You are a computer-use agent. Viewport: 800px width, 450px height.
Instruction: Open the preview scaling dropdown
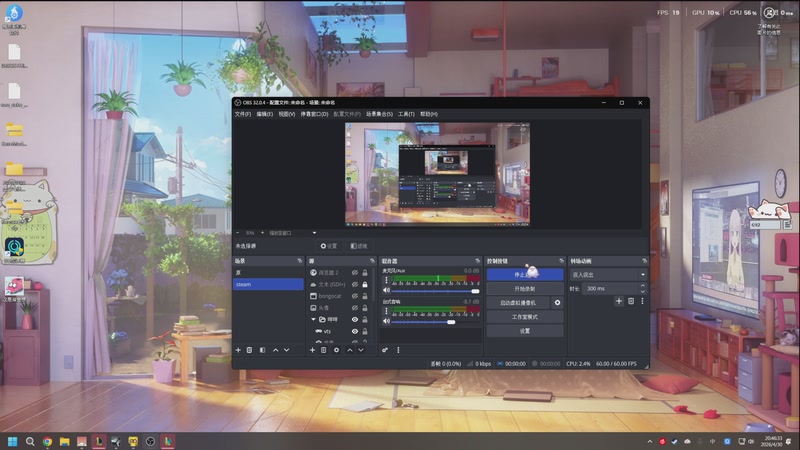293,233
